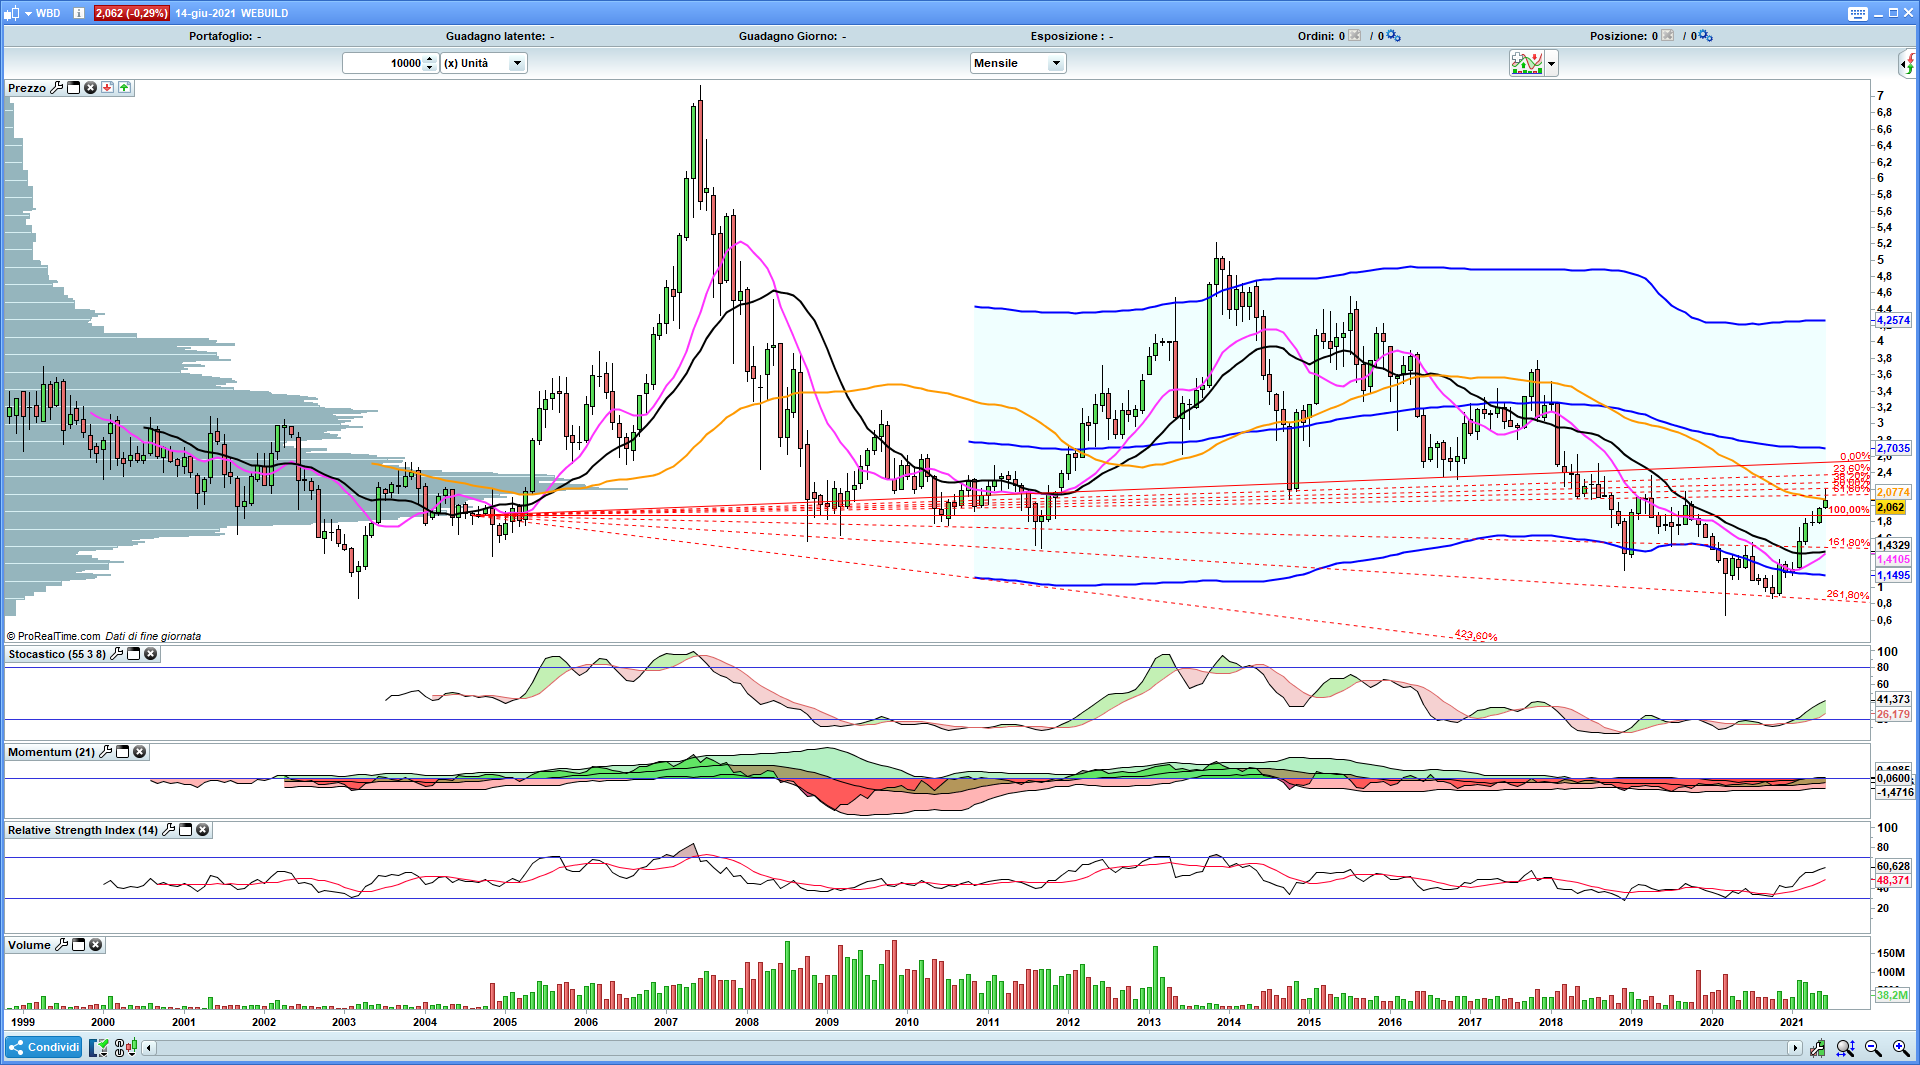Click the 38,2M volume value label
Viewport: 1920px width, 1065px height.
(x=1892, y=995)
